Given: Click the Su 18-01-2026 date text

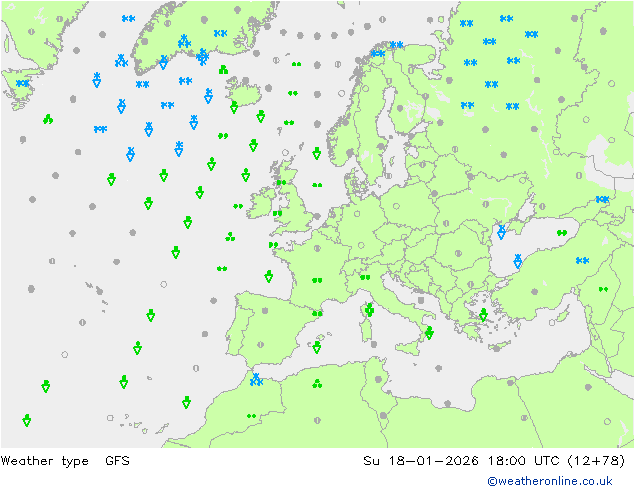Looking at the screenshot, I should 421,460.
